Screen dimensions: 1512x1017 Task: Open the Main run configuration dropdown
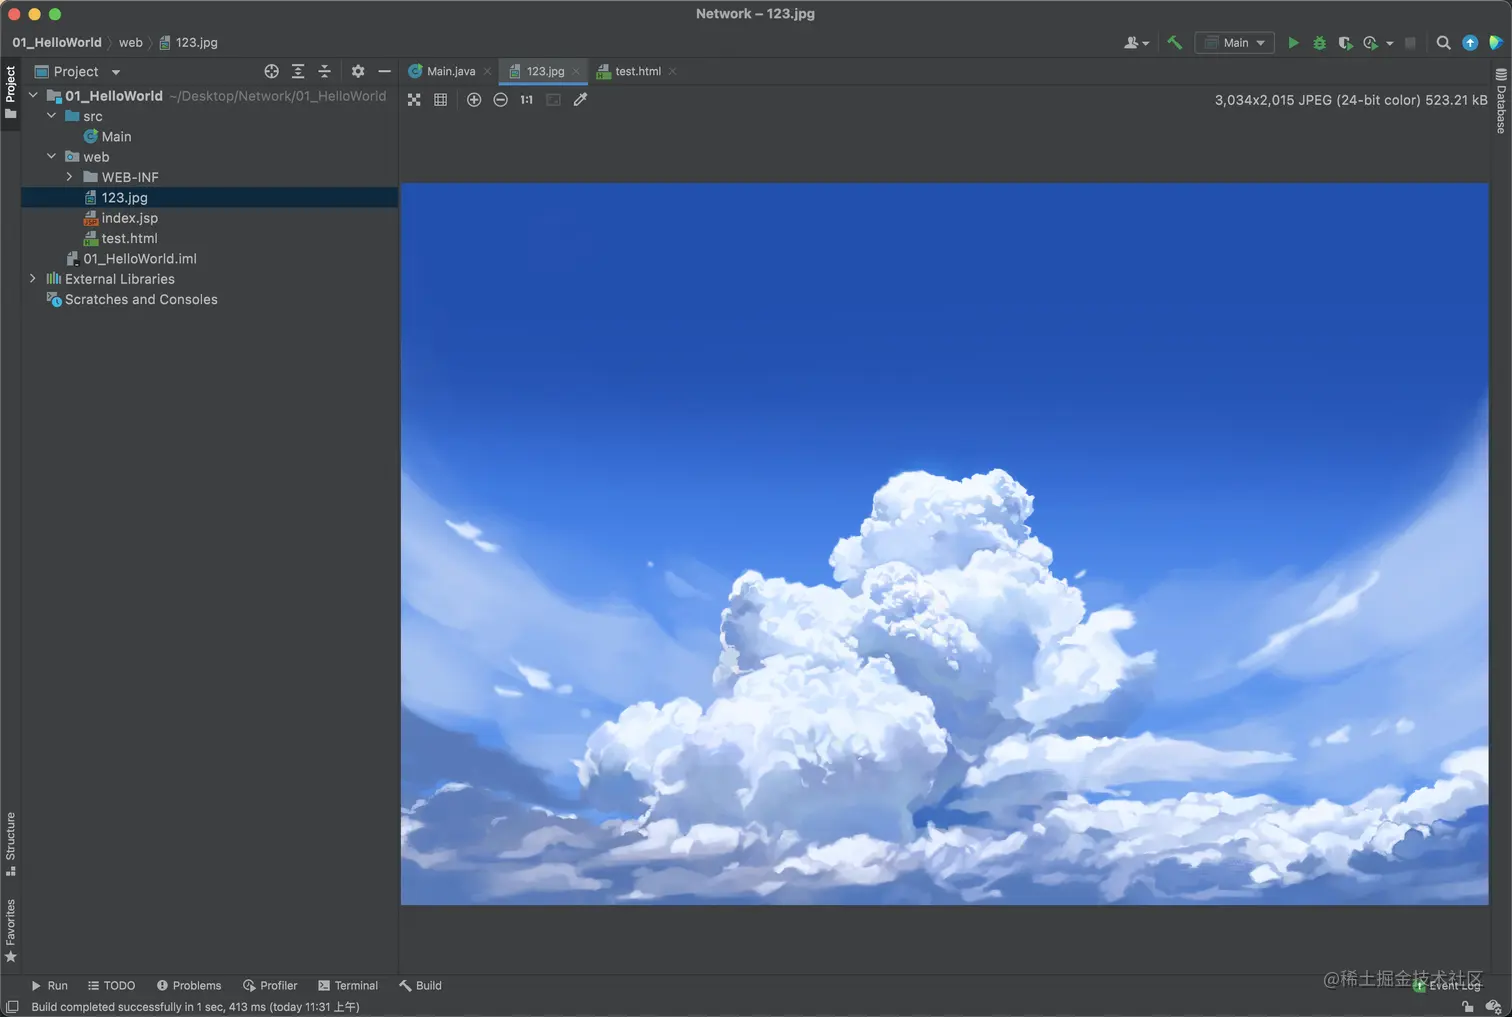point(1235,43)
